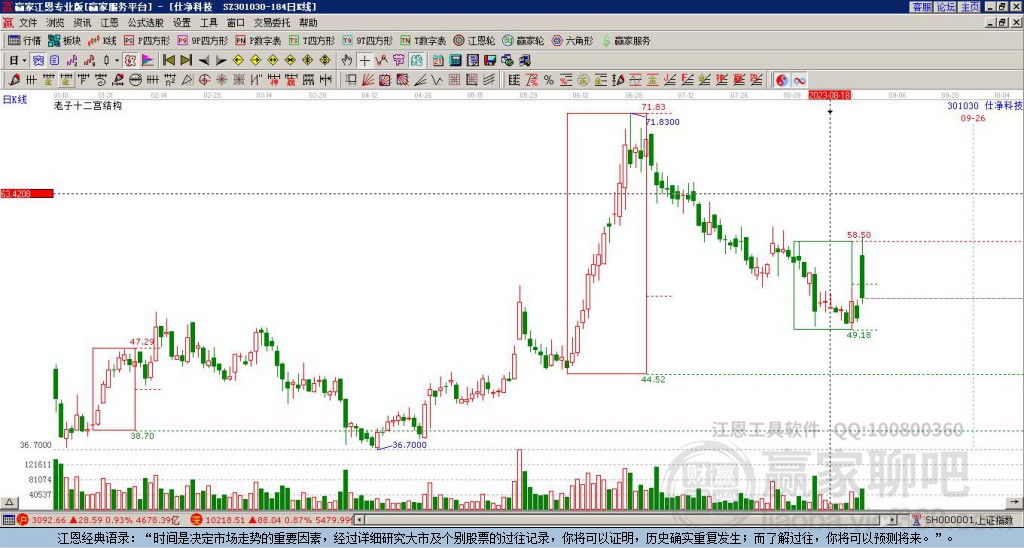Image resolution: width=1024 pixels, height=548 pixels.
Task: Click the 客服 button
Action: pyautogui.click(x=922, y=7)
